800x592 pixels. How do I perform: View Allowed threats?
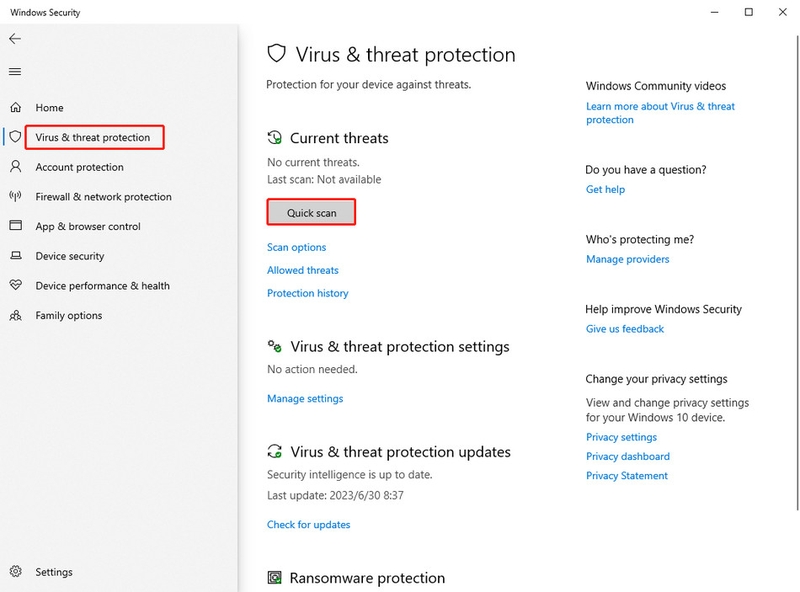(x=303, y=270)
